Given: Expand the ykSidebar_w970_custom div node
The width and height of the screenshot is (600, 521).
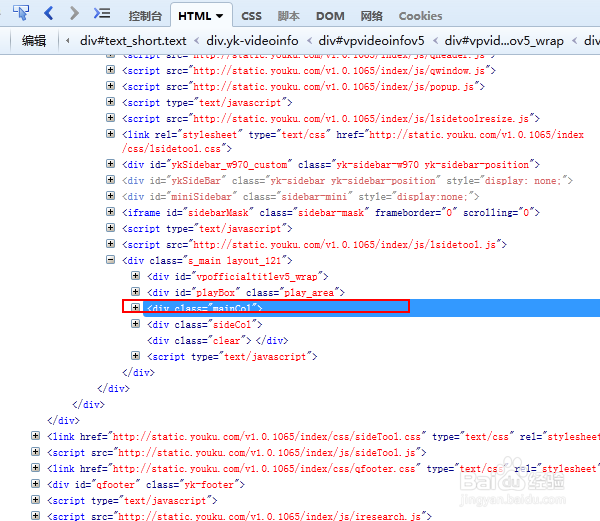Looking at the screenshot, I should (111, 164).
